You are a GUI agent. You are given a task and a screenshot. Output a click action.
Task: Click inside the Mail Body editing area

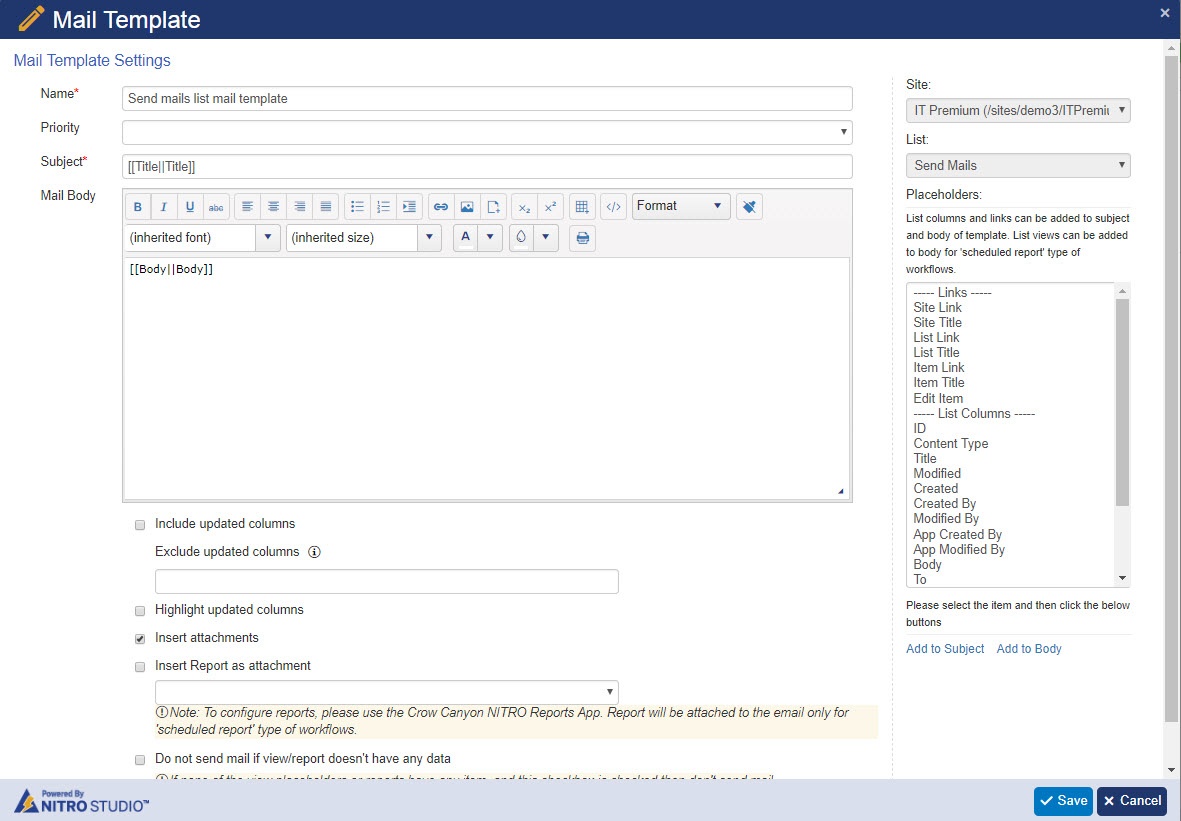(x=487, y=378)
